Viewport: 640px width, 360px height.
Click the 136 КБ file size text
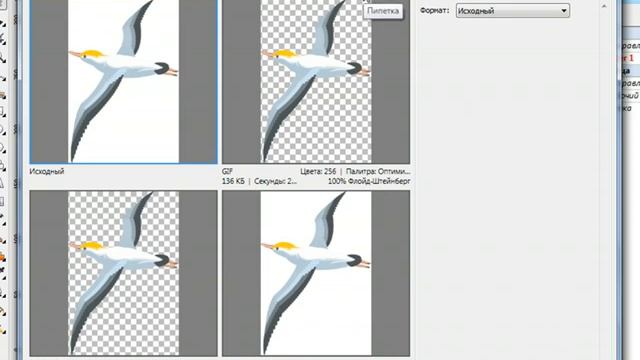pyautogui.click(x=233, y=181)
